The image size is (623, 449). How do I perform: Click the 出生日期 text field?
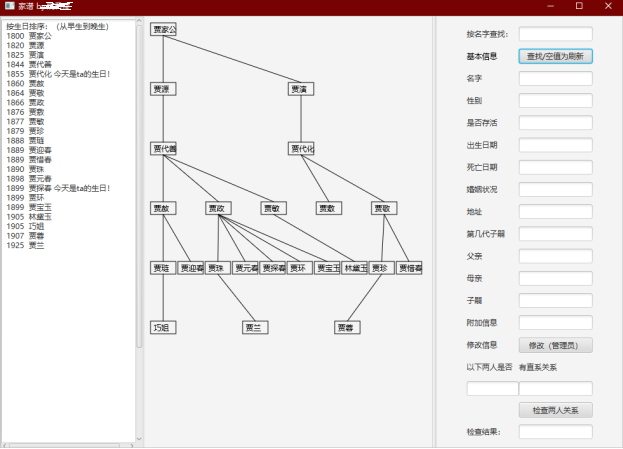click(555, 145)
